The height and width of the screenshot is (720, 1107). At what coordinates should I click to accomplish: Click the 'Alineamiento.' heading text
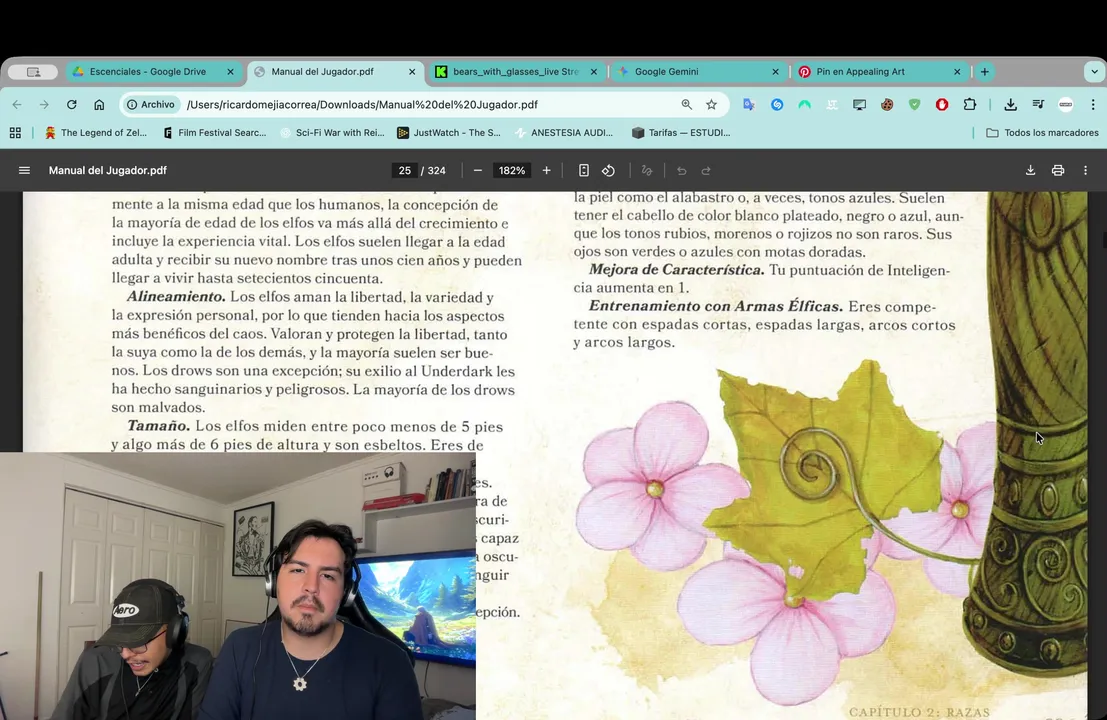pos(176,297)
